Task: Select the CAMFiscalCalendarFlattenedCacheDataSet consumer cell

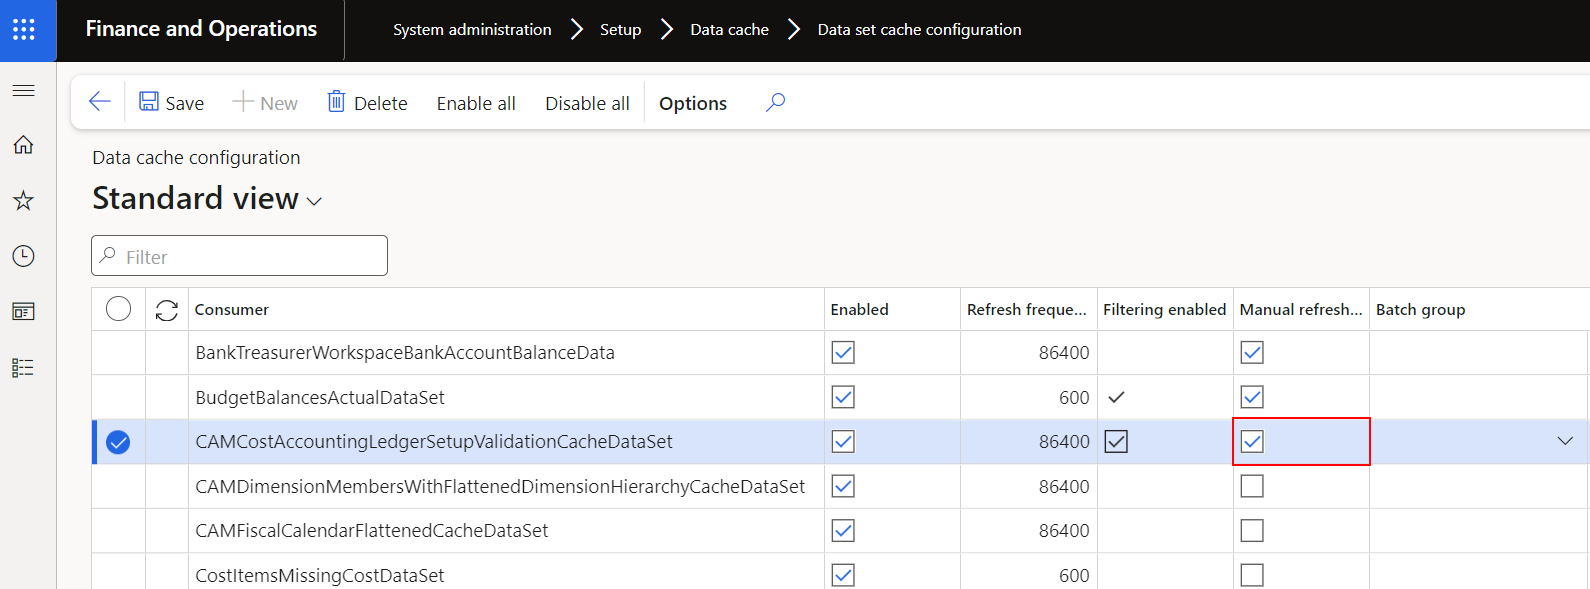Action: 506,530
